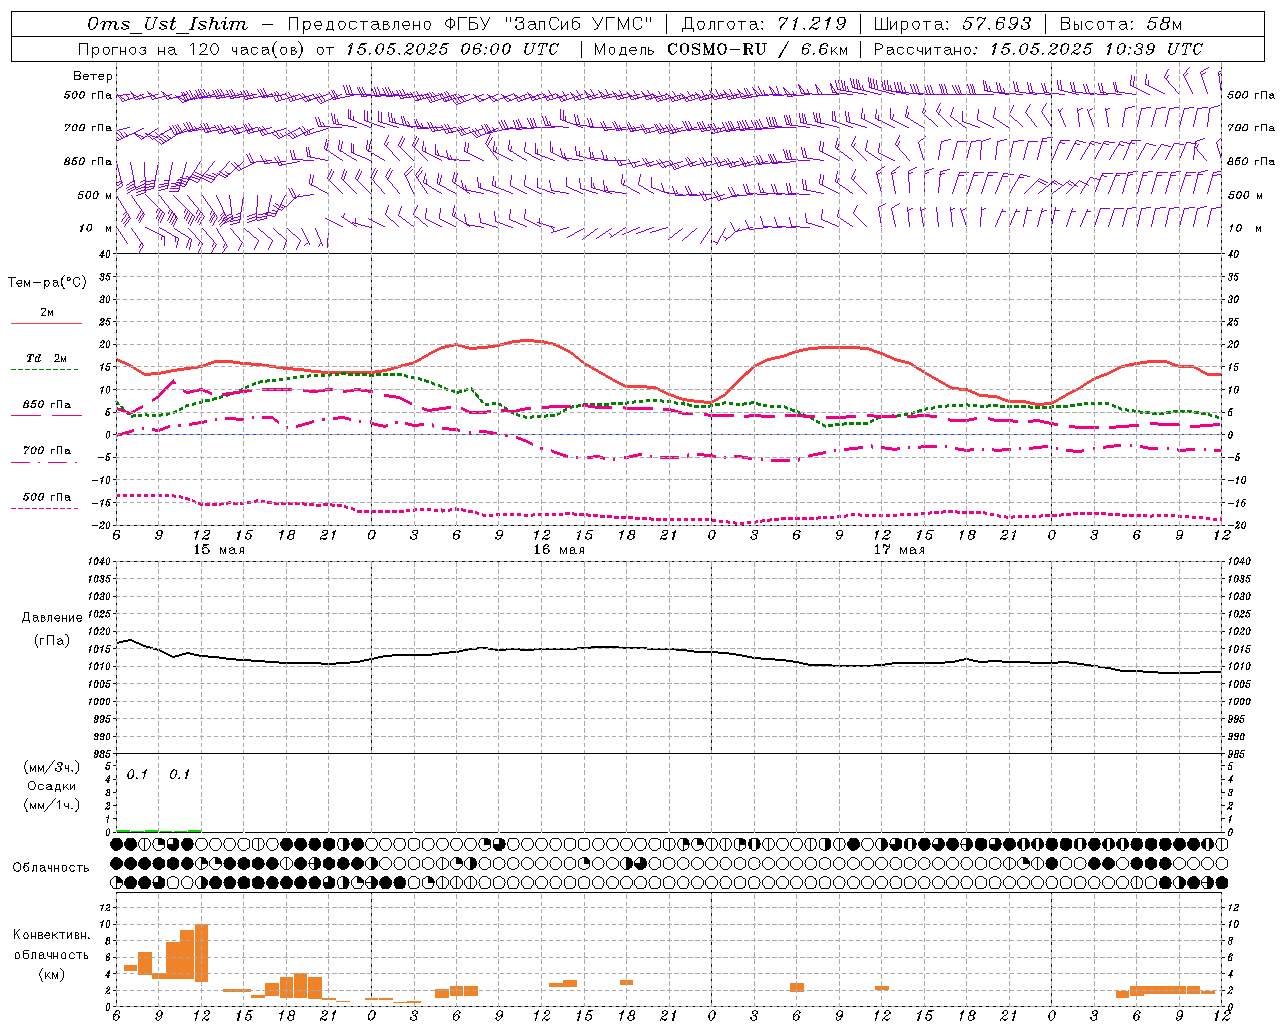
Task: Click the forecast start '15.05.2025 06:00 UTC'
Action: [452, 49]
